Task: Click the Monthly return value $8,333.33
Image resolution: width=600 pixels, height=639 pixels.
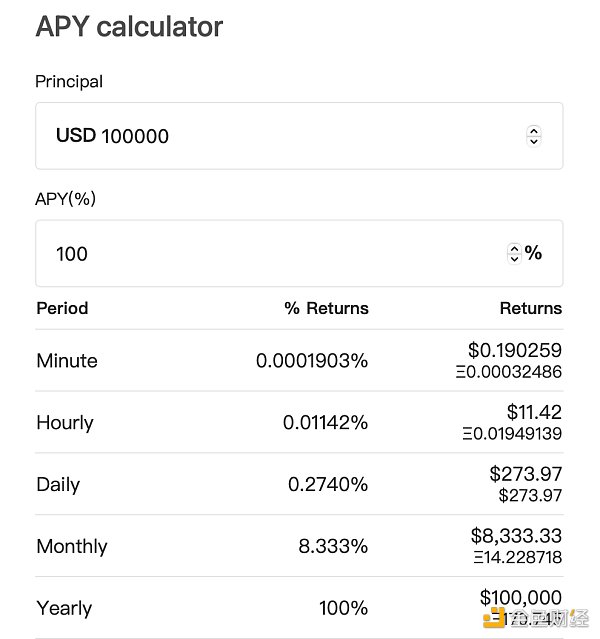Action: click(516, 537)
